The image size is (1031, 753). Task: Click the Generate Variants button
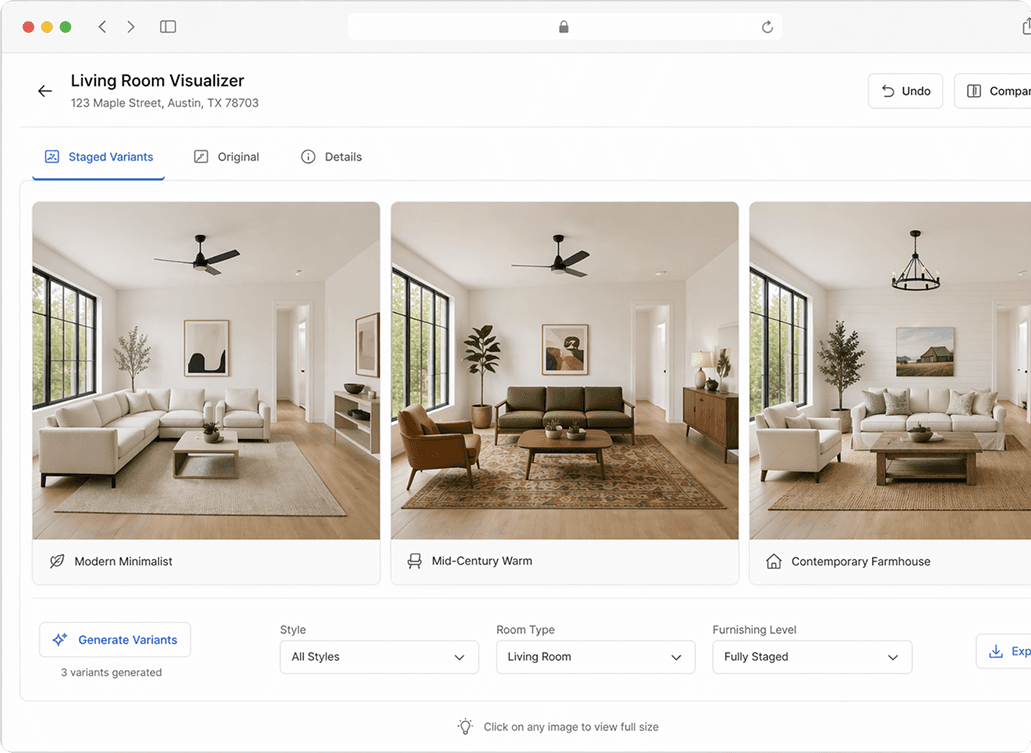[114, 639]
